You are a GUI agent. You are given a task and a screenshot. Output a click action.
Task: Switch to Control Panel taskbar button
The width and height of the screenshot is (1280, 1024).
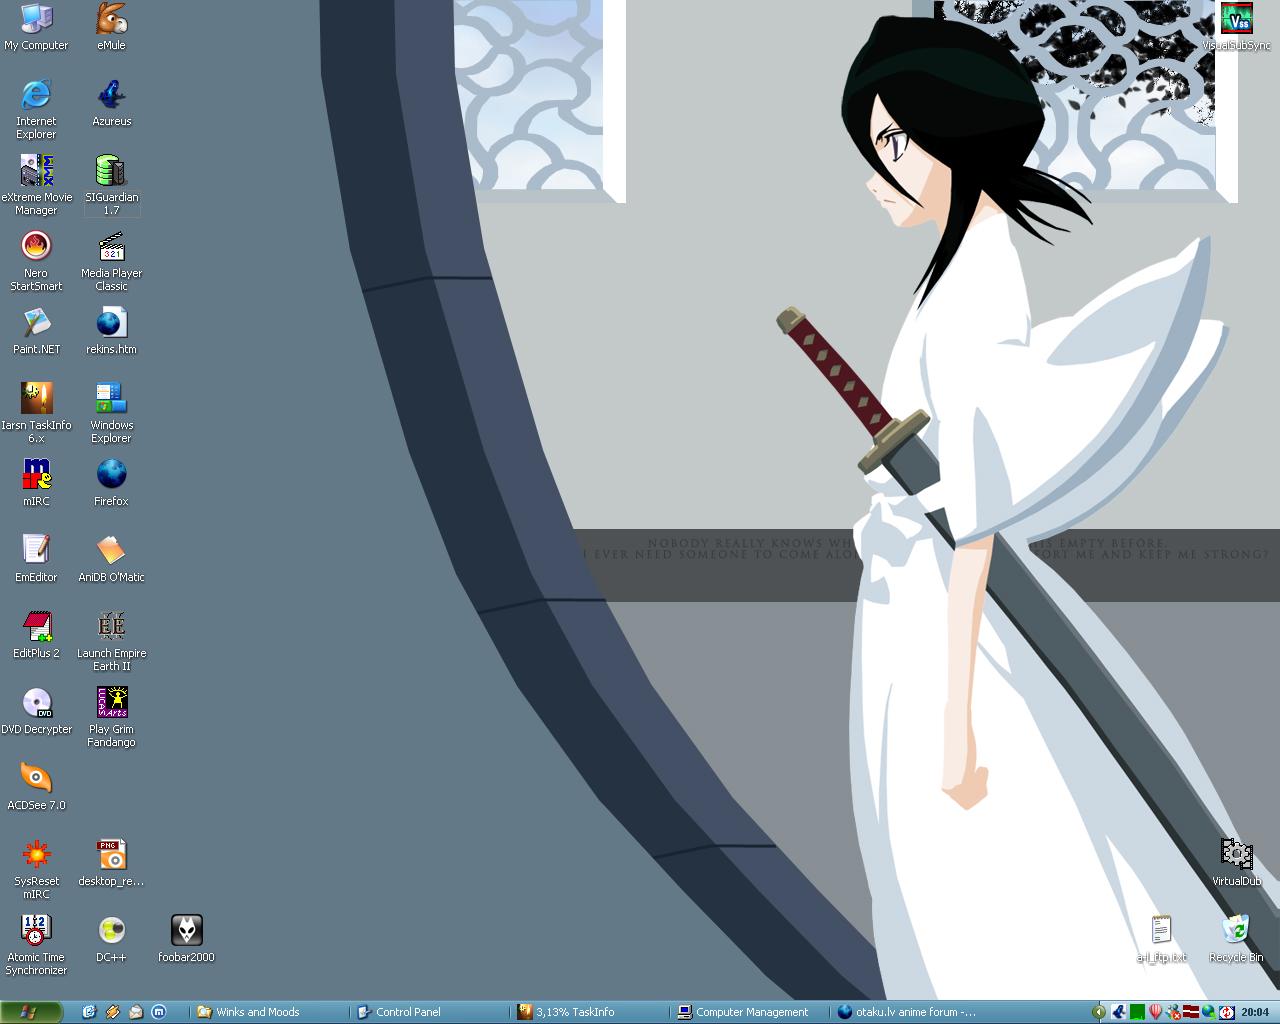click(429, 1012)
